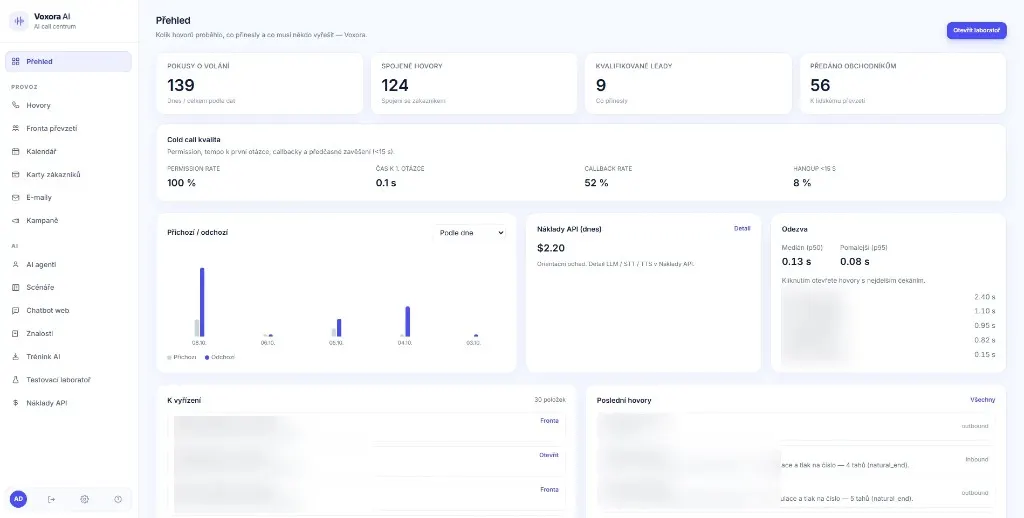Open Náklady API via the dollar icon
This screenshot has height=518, width=1024.
point(16,403)
